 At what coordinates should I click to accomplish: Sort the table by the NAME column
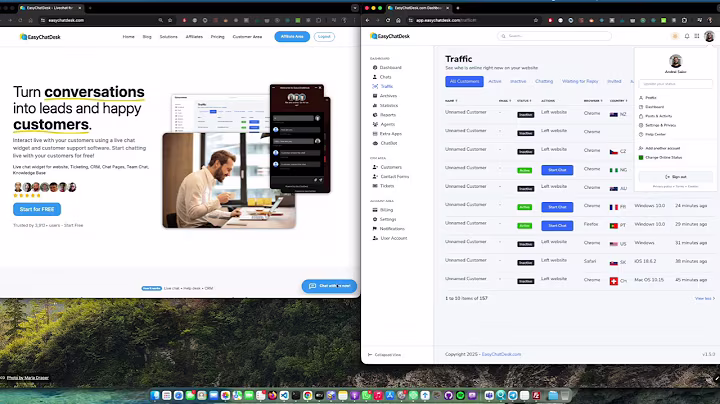click(451, 101)
